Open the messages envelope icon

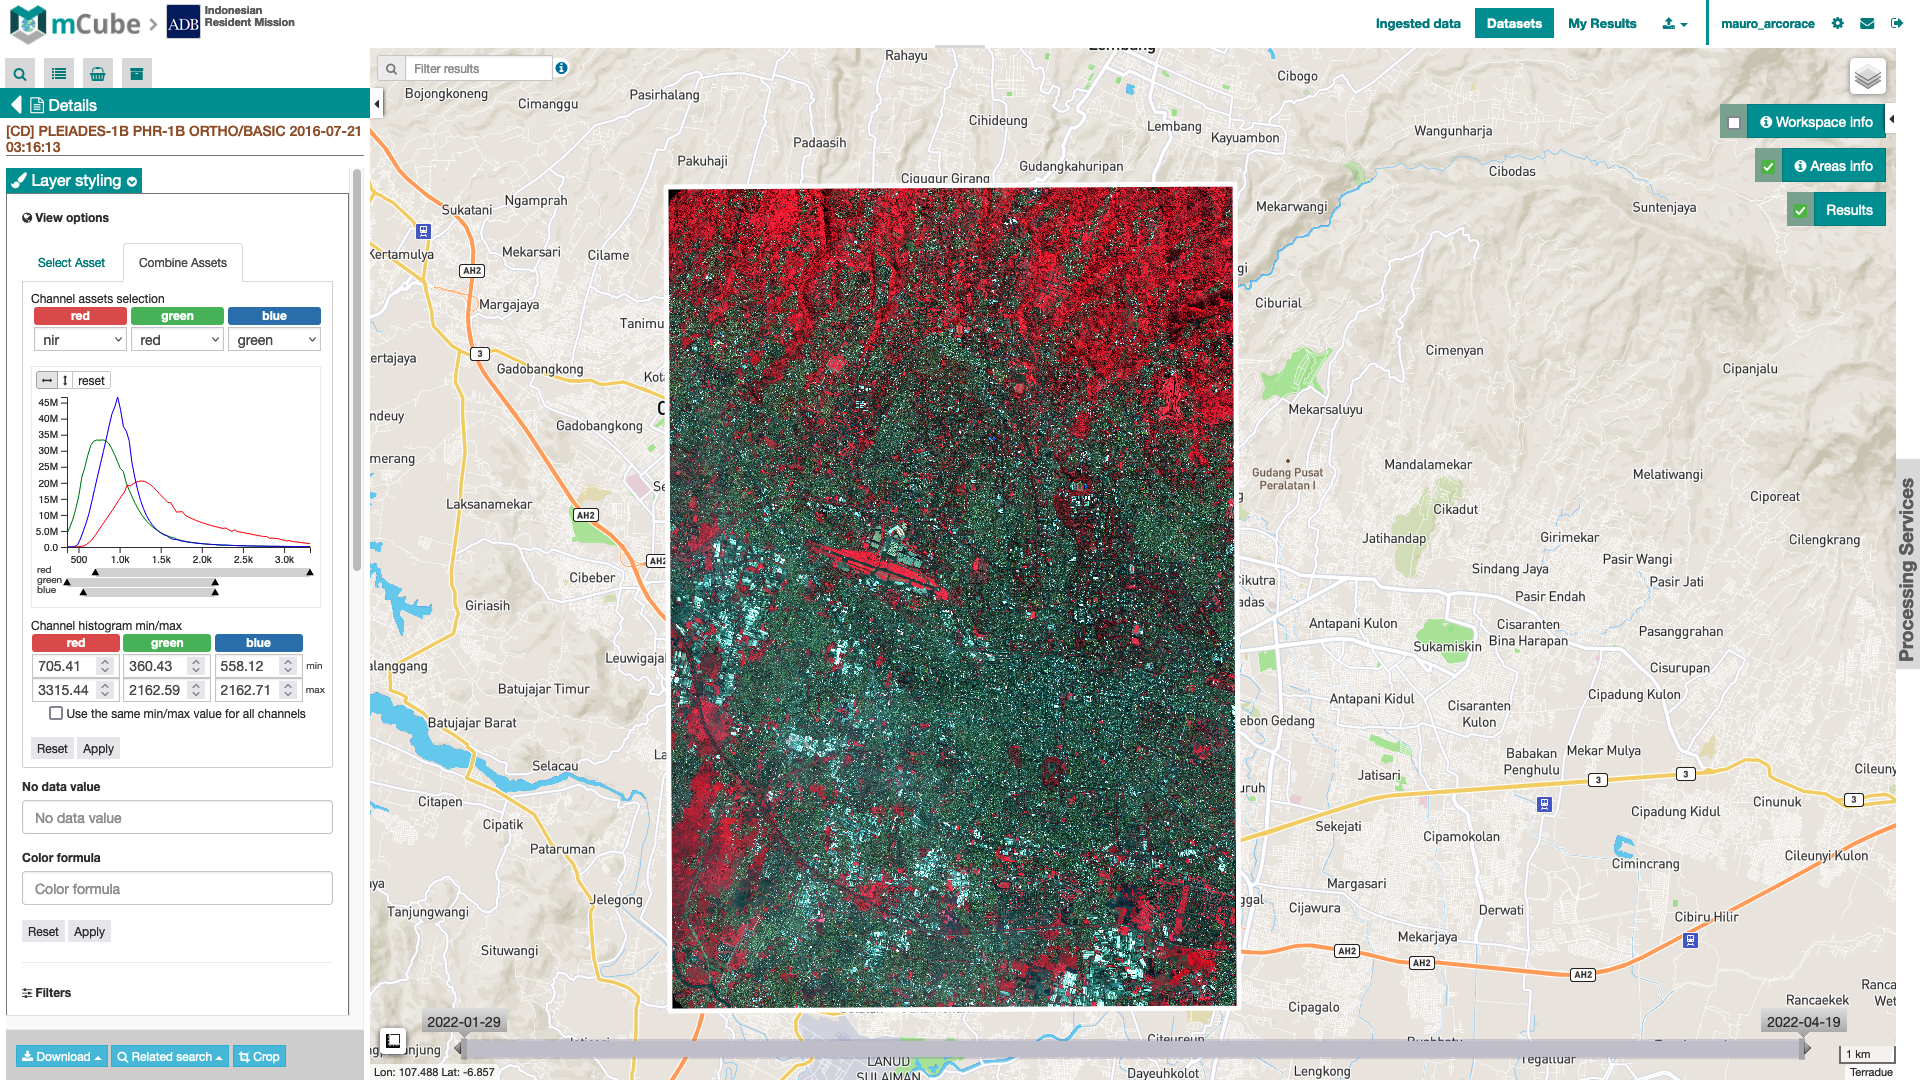1866,22
